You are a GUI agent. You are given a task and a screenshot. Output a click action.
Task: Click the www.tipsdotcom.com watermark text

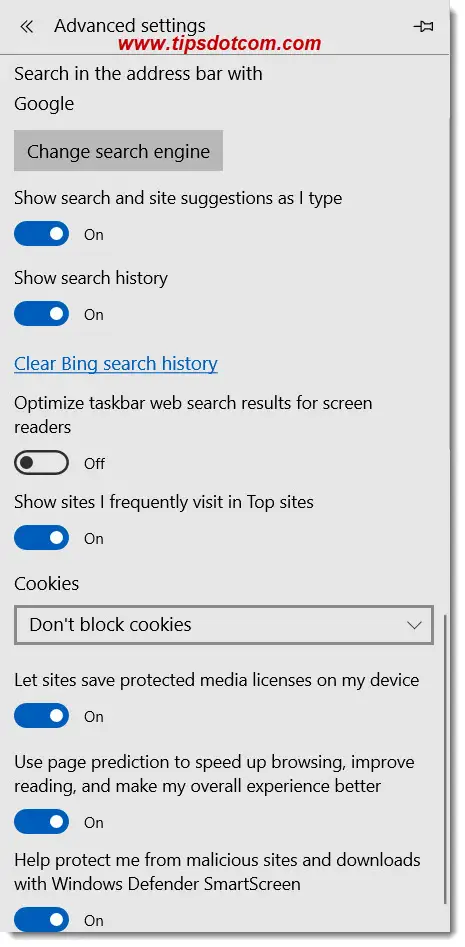coord(219,43)
